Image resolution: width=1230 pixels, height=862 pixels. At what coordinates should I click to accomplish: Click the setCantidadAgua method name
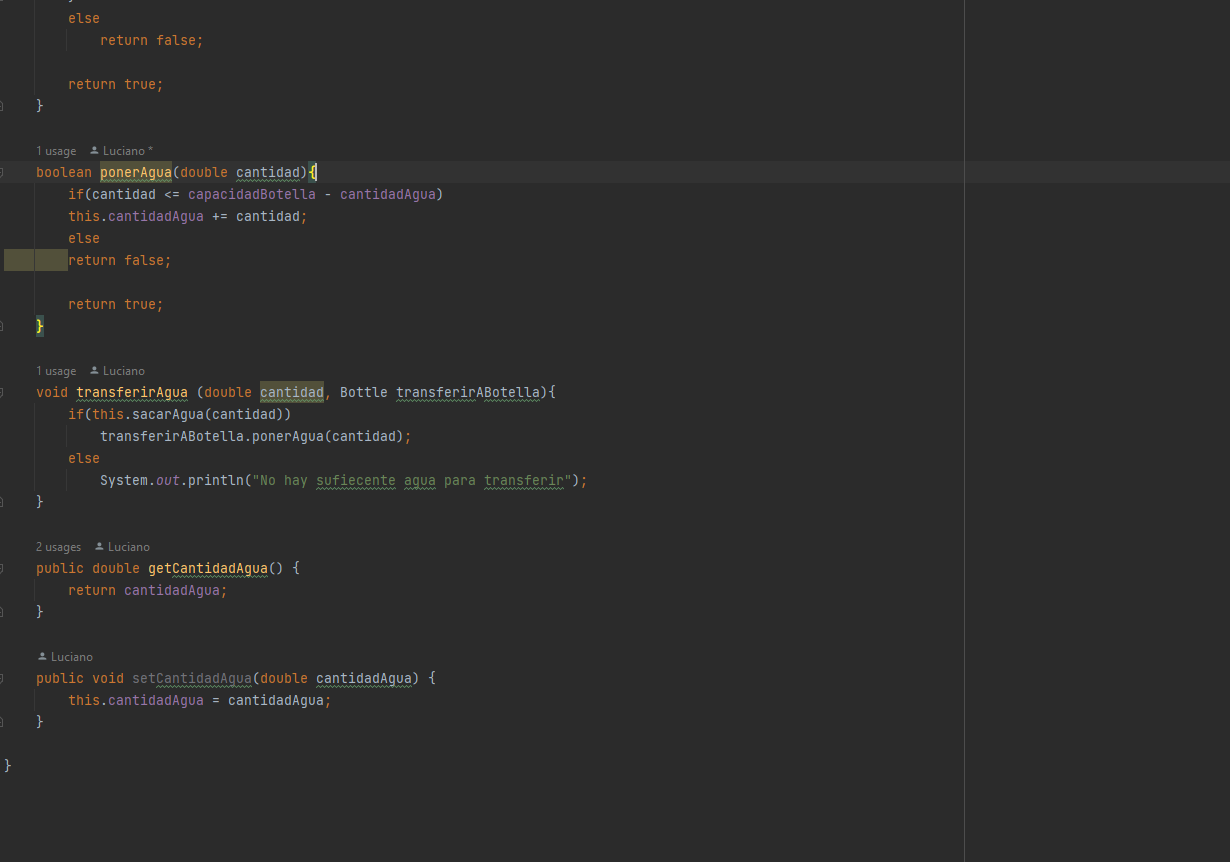[192, 678]
